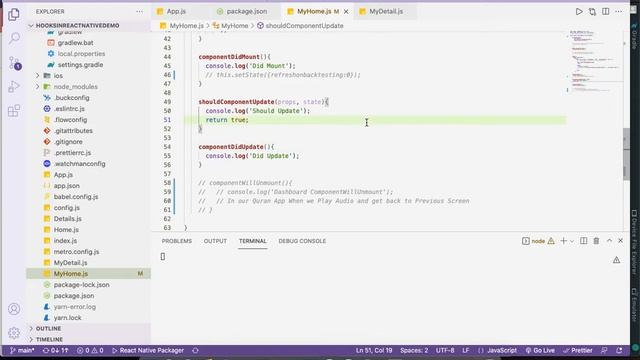Open gradlew.bat in explorer
Viewport: 640px width, 360px height.
point(76,42)
